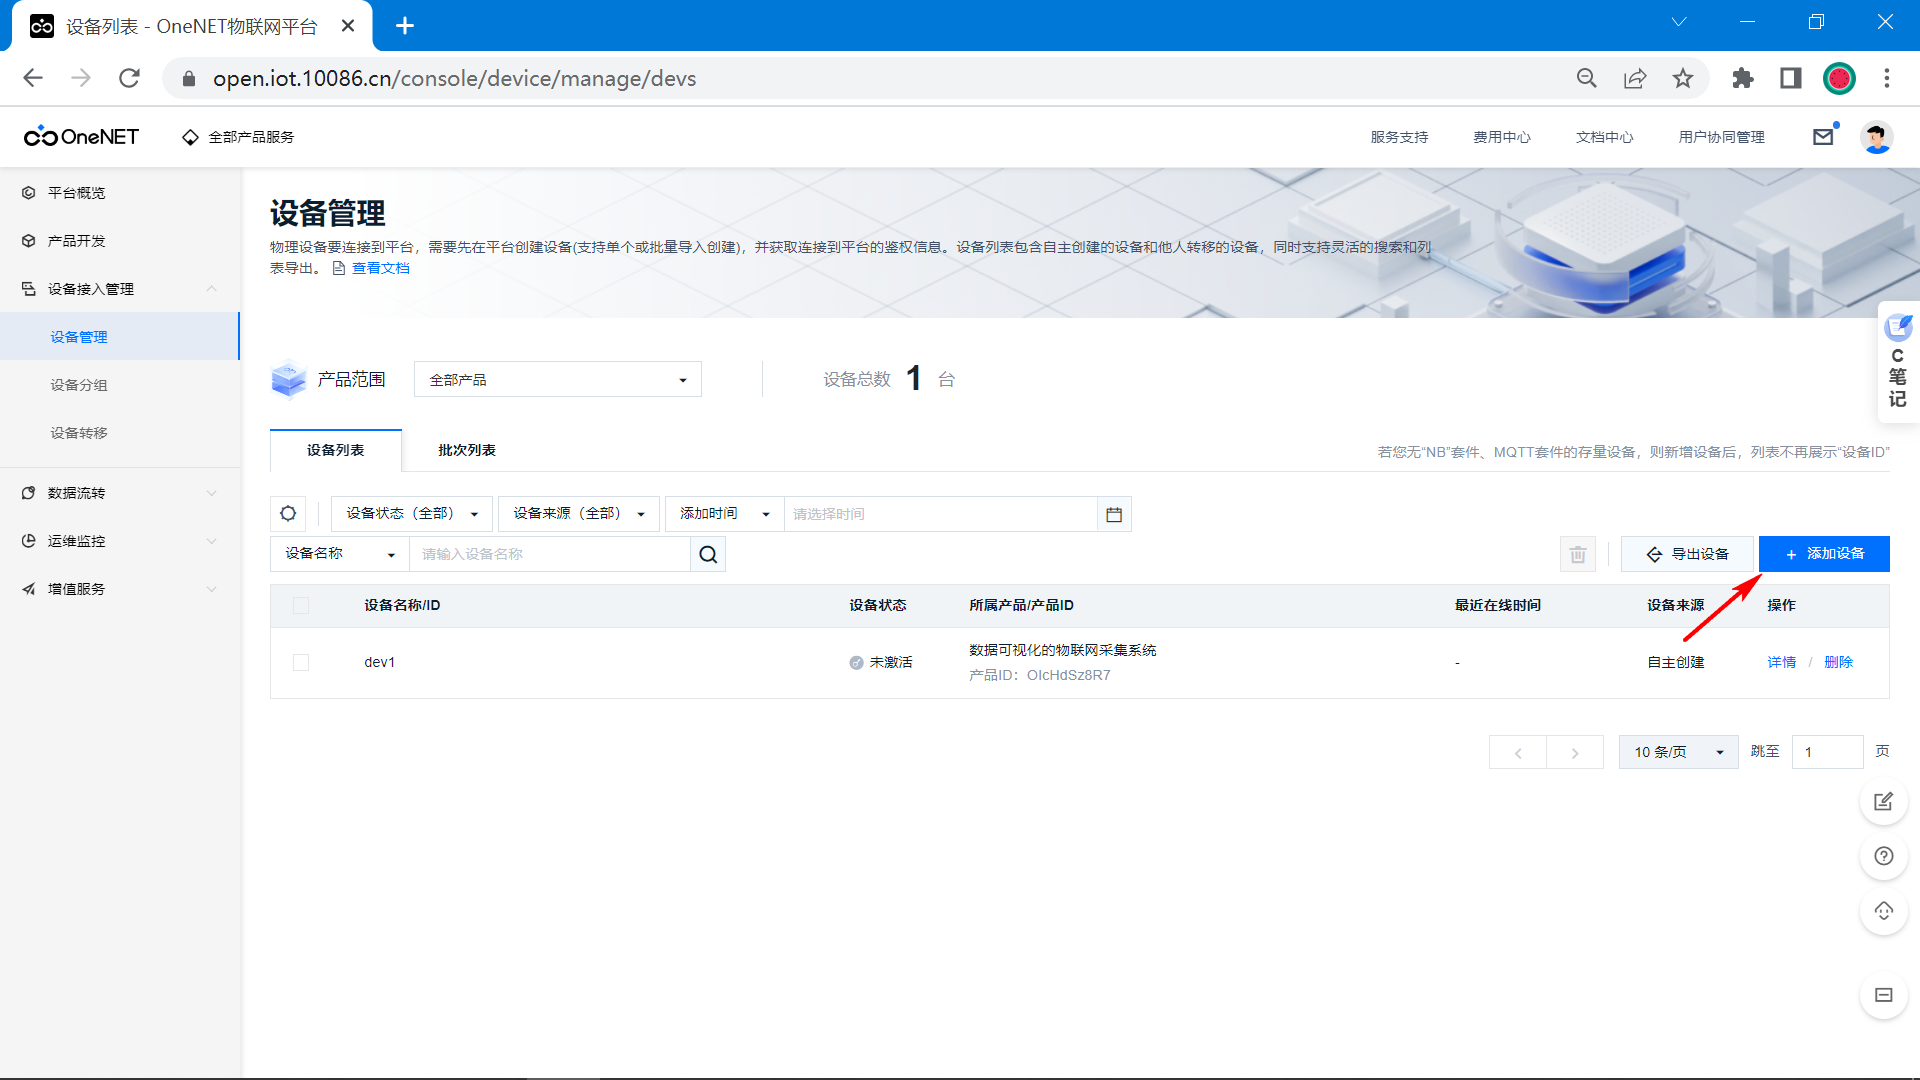1920x1080 pixels.
Task: Switch to the 批次列表 tab
Action: 467,450
